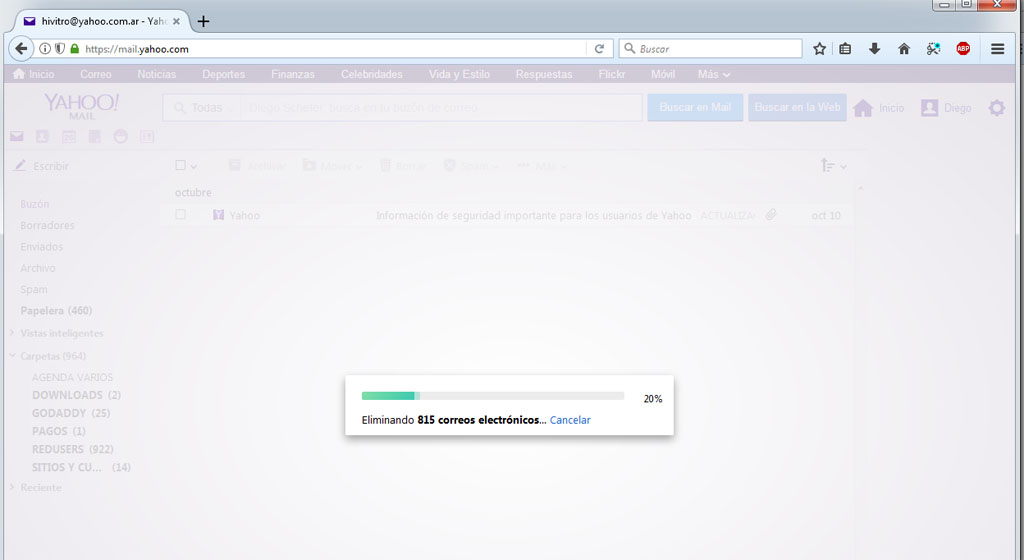Click the browser home icon
Screen dimensions: 1024x560
(904, 48)
